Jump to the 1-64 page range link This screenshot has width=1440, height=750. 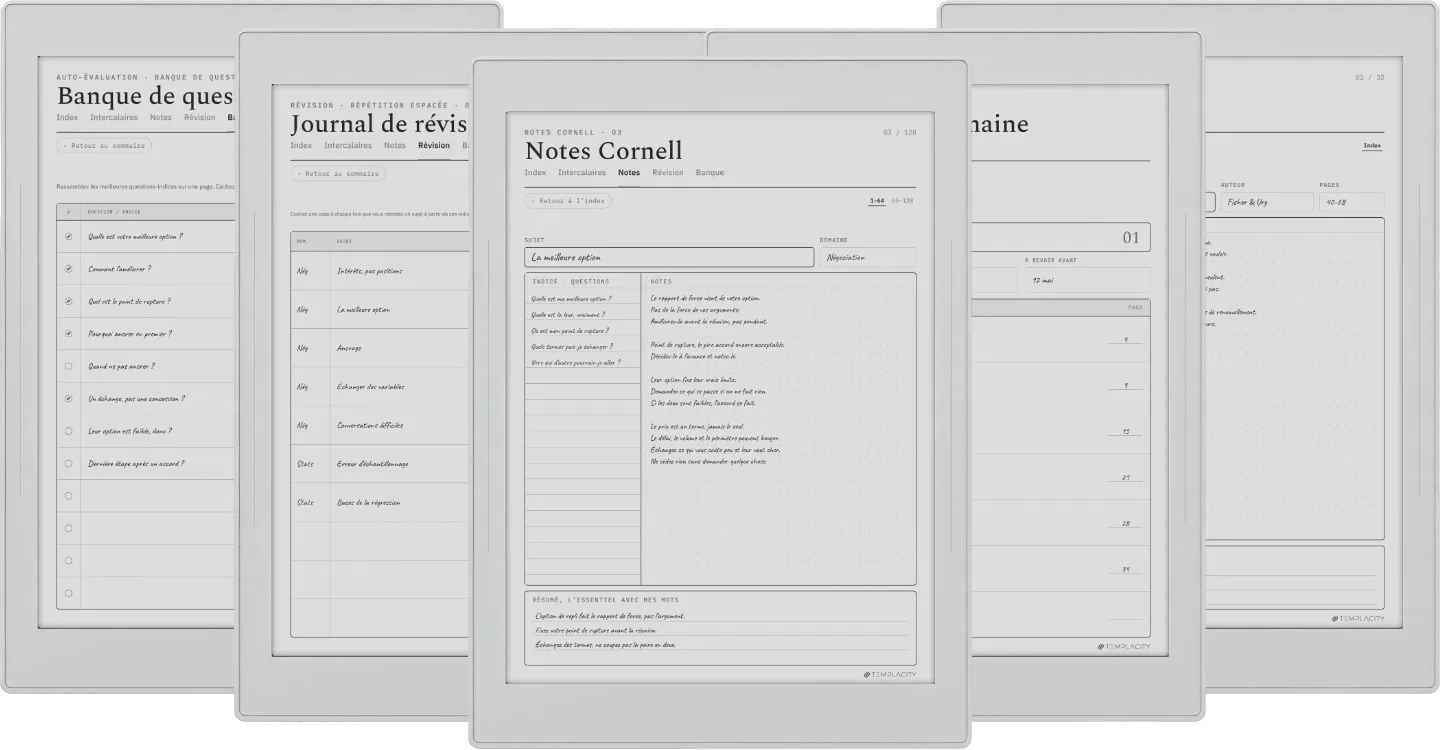pos(877,201)
